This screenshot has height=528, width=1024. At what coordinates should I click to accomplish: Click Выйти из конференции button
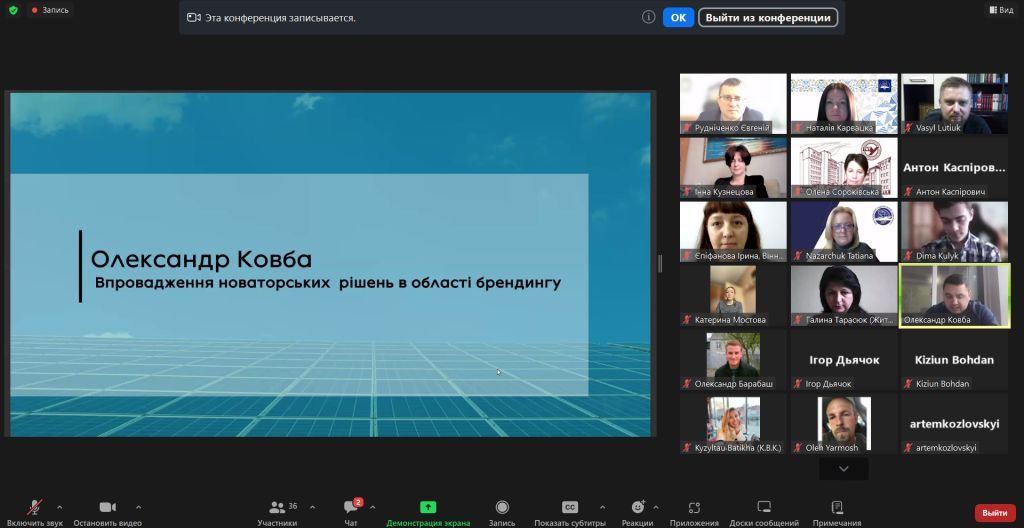click(x=768, y=18)
